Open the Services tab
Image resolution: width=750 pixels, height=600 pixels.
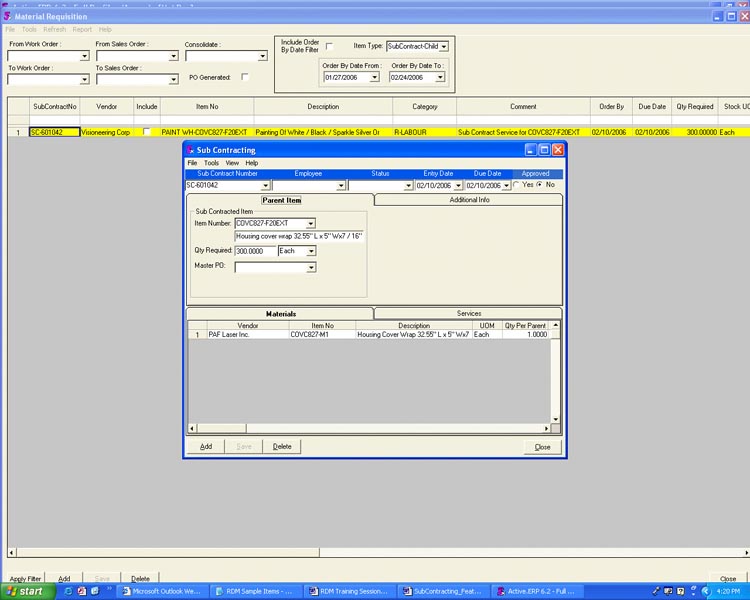tap(469, 314)
